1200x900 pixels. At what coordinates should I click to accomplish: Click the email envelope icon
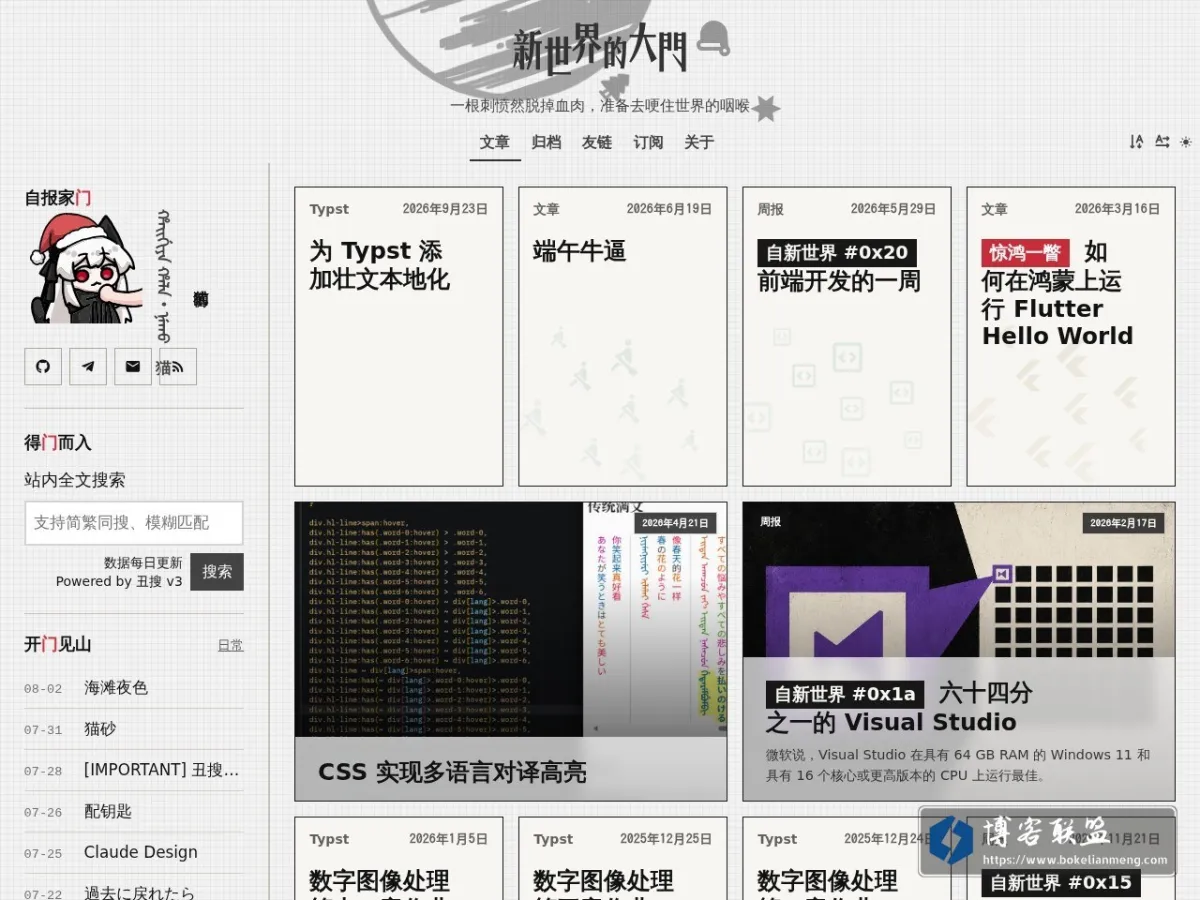click(x=133, y=367)
